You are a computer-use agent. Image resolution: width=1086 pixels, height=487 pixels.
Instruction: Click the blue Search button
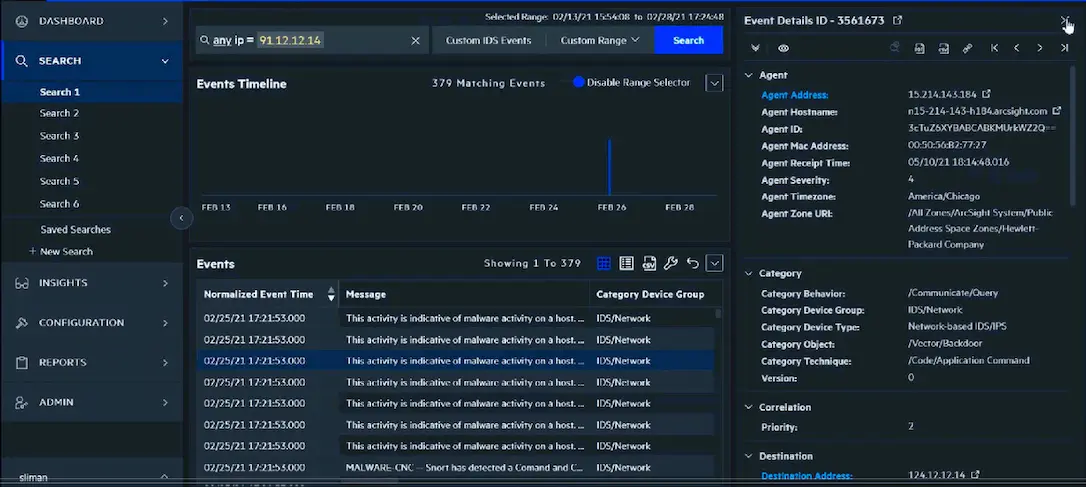(x=688, y=41)
